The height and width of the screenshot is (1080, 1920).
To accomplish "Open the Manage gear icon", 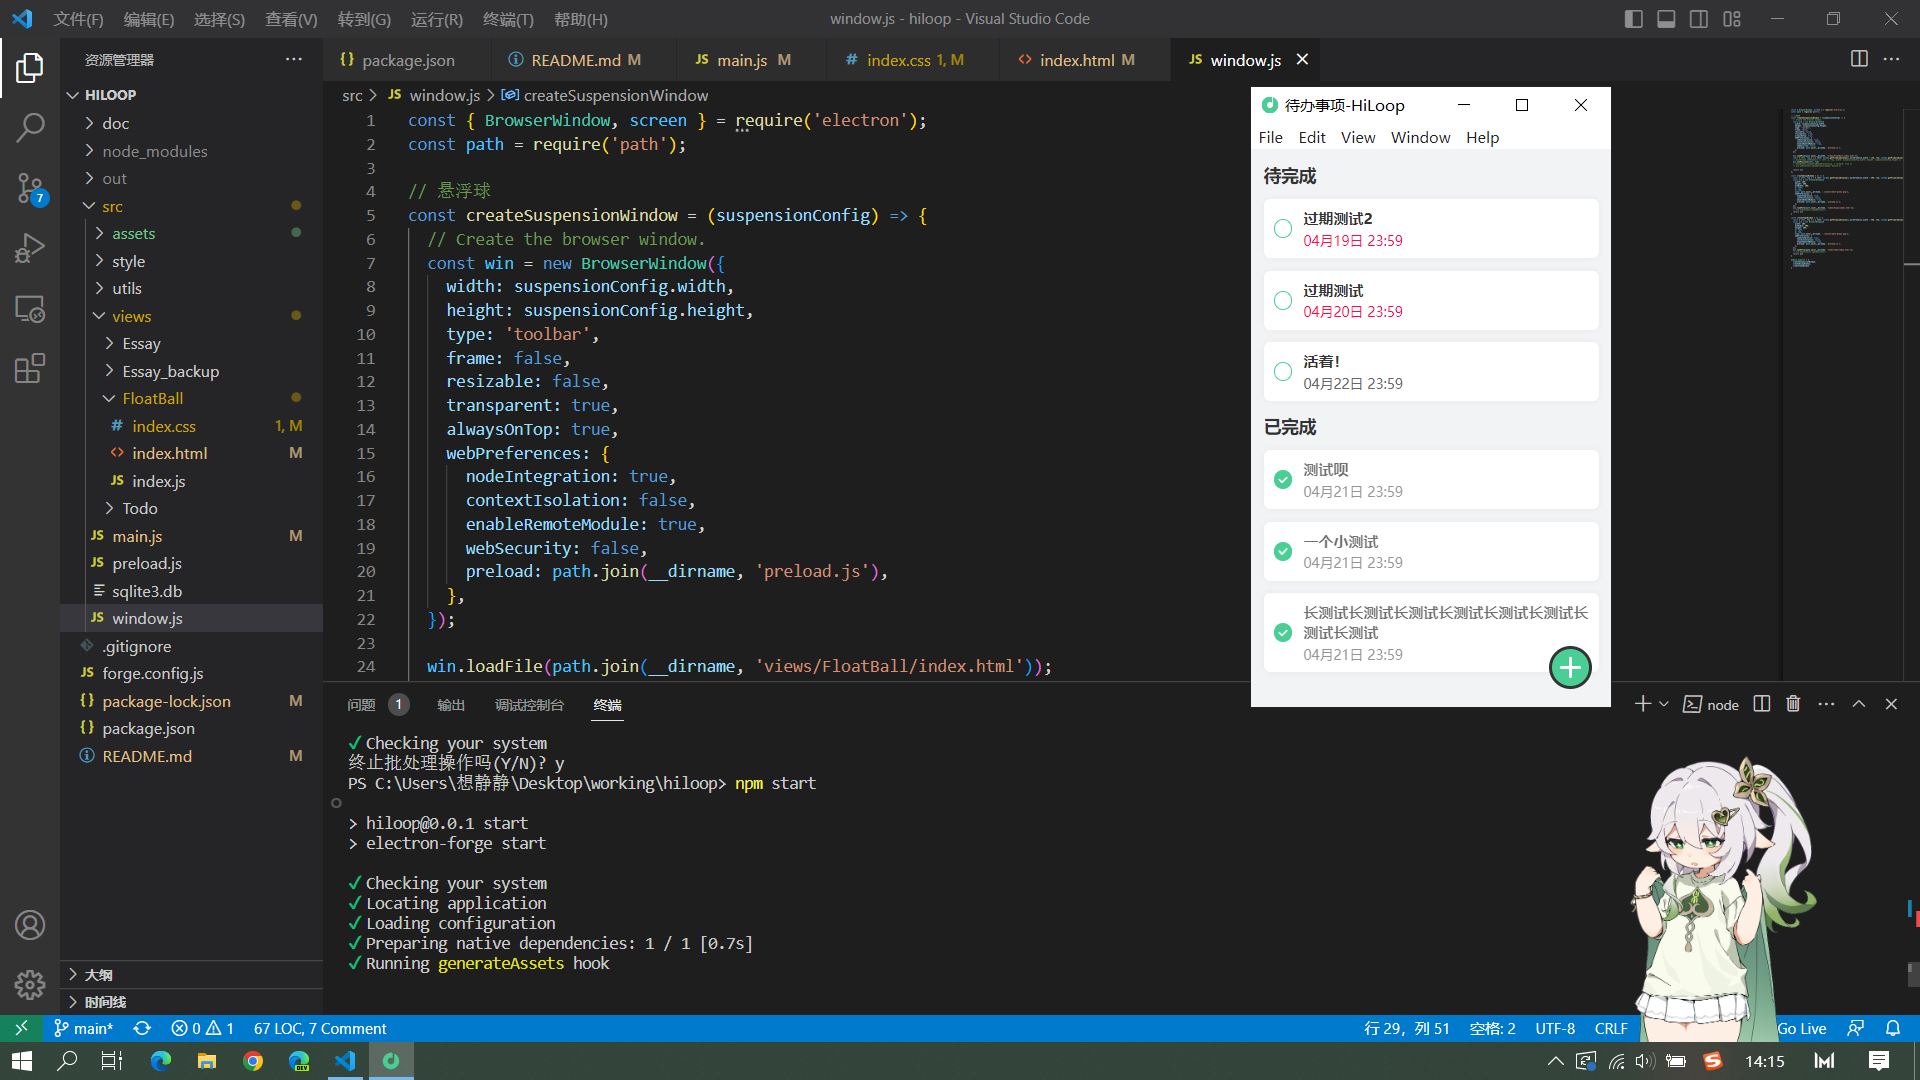I will 30,985.
